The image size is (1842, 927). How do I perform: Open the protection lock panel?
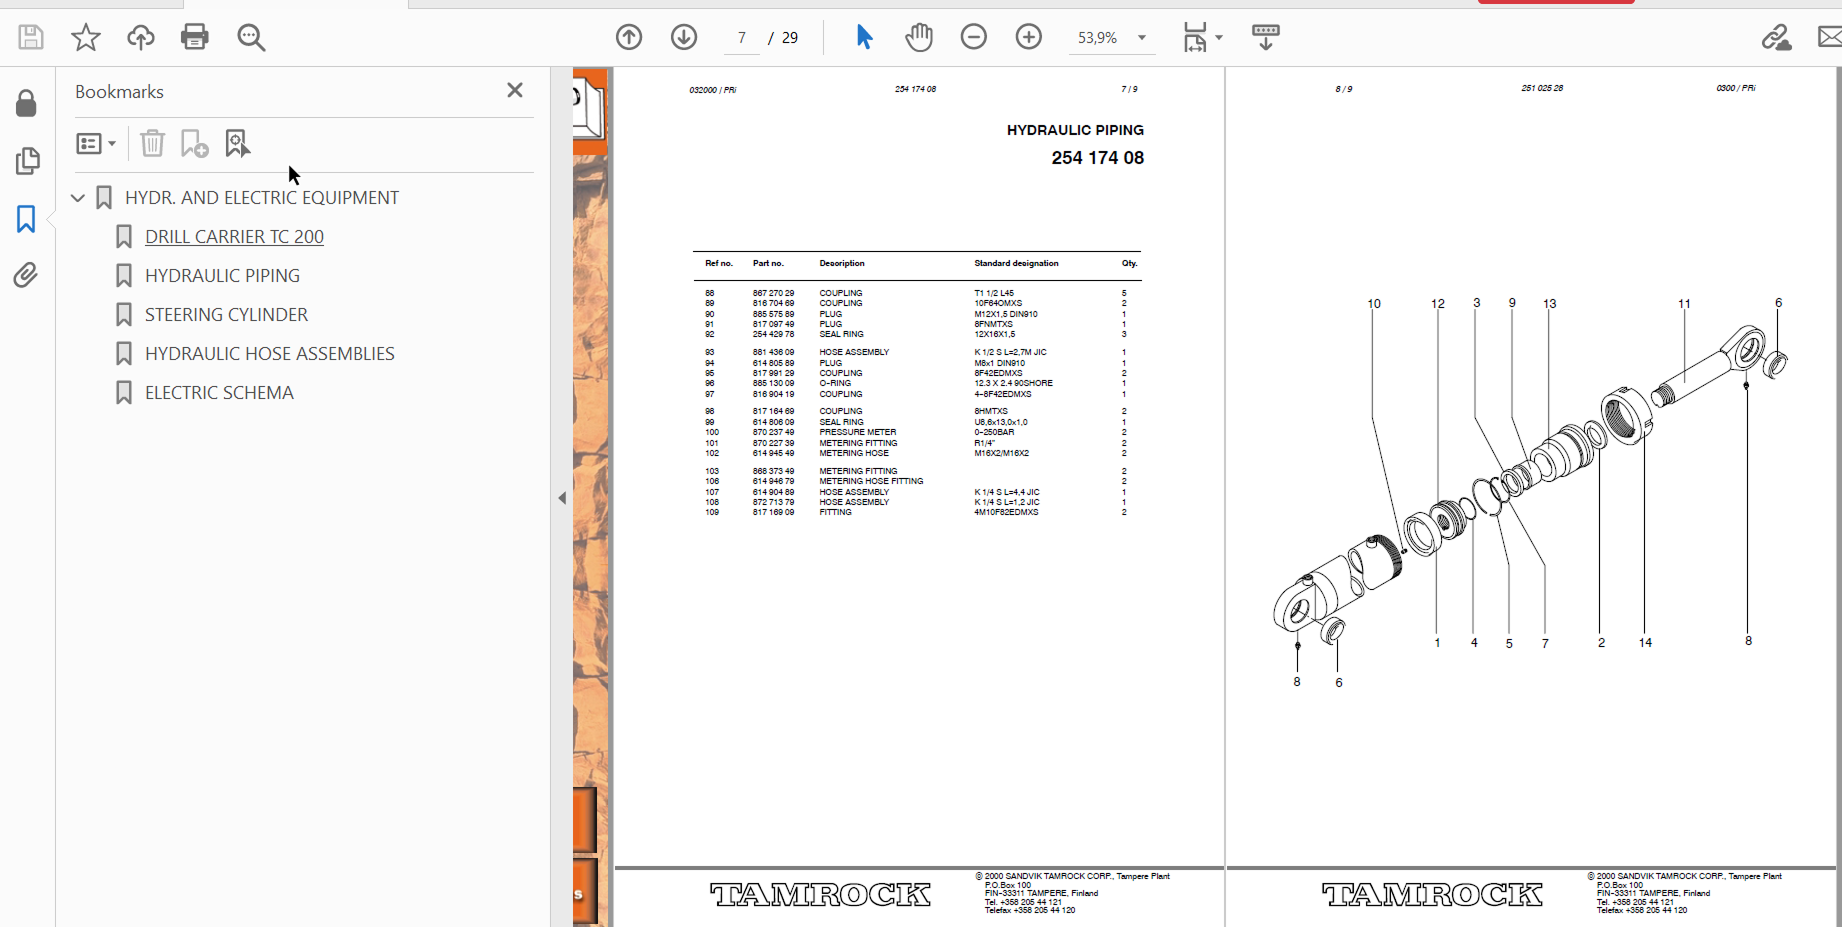point(27,104)
